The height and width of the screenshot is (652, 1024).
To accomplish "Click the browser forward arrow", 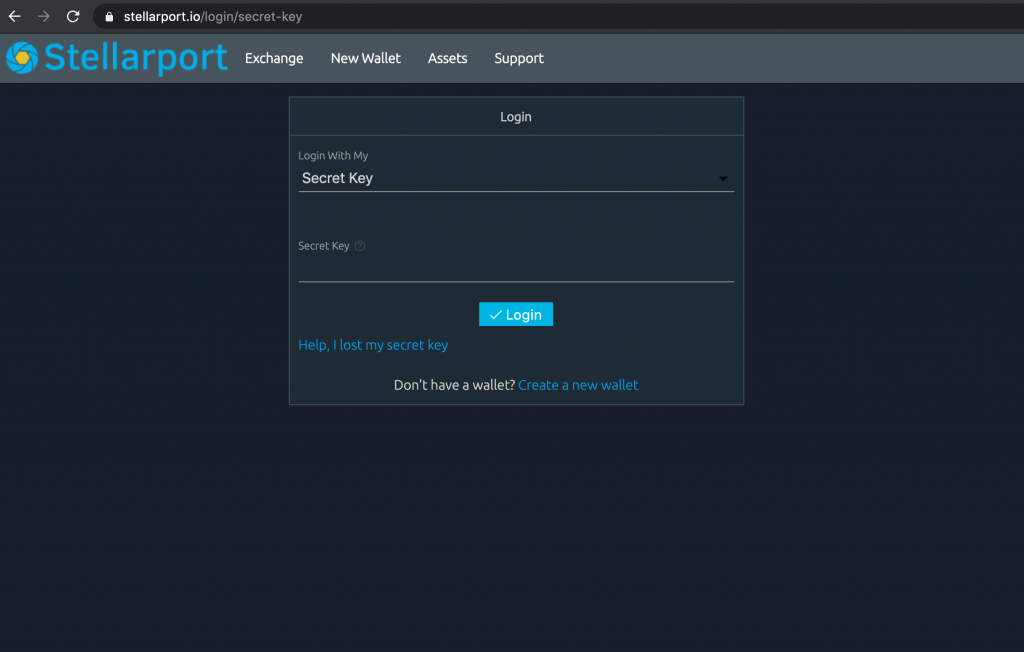I will (x=44, y=16).
